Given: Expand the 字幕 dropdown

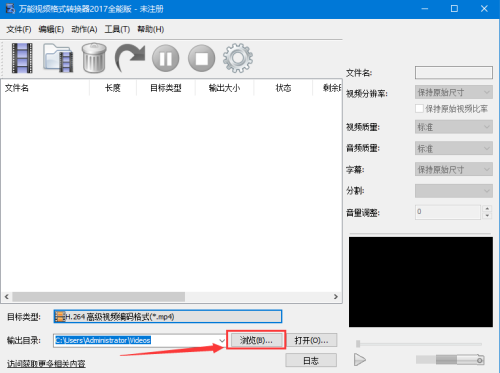Looking at the screenshot, I should [454, 169].
